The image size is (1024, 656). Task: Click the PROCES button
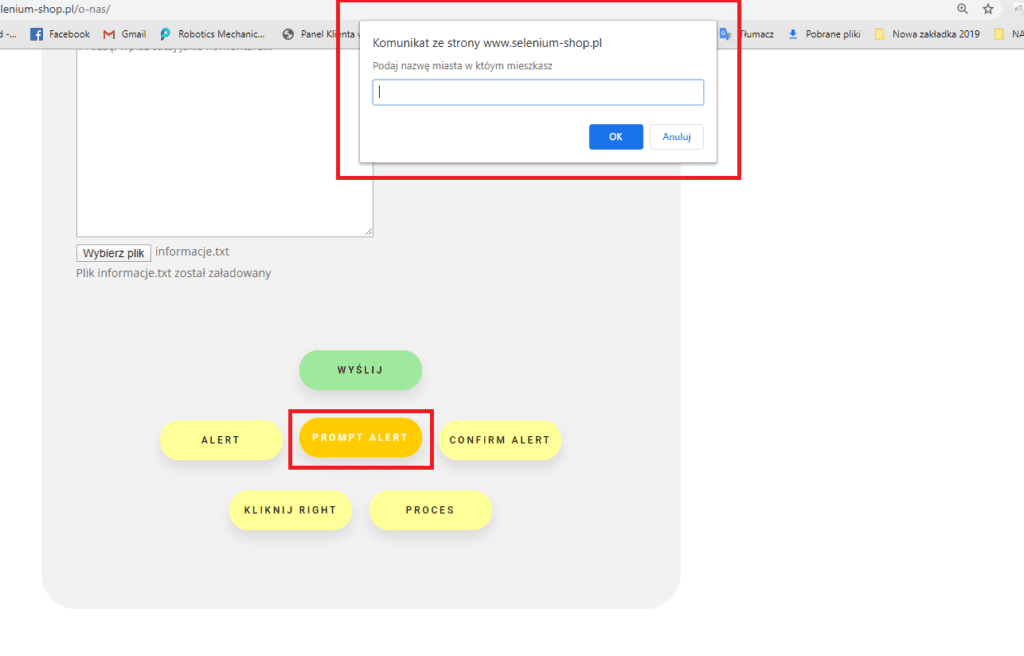pyautogui.click(x=430, y=510)
